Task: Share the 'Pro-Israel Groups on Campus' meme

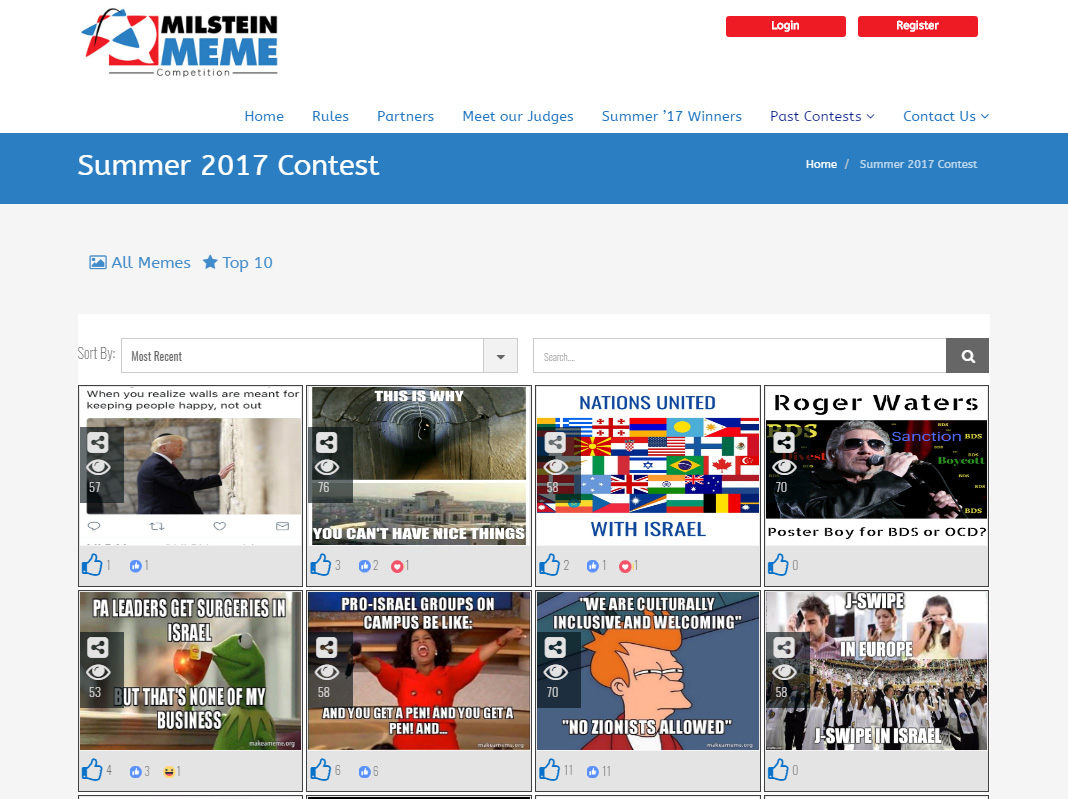Action: (326, 648)
